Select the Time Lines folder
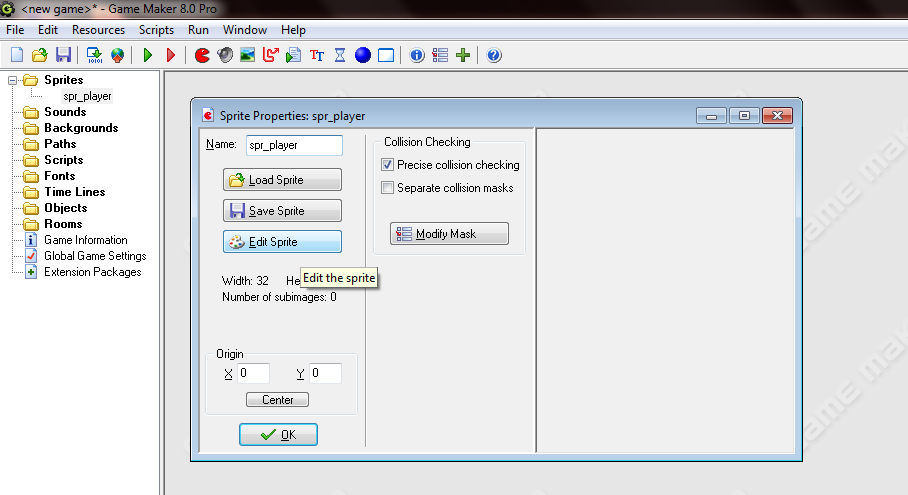The height and width of the screenshot is (495, 908). click(75, 192)
